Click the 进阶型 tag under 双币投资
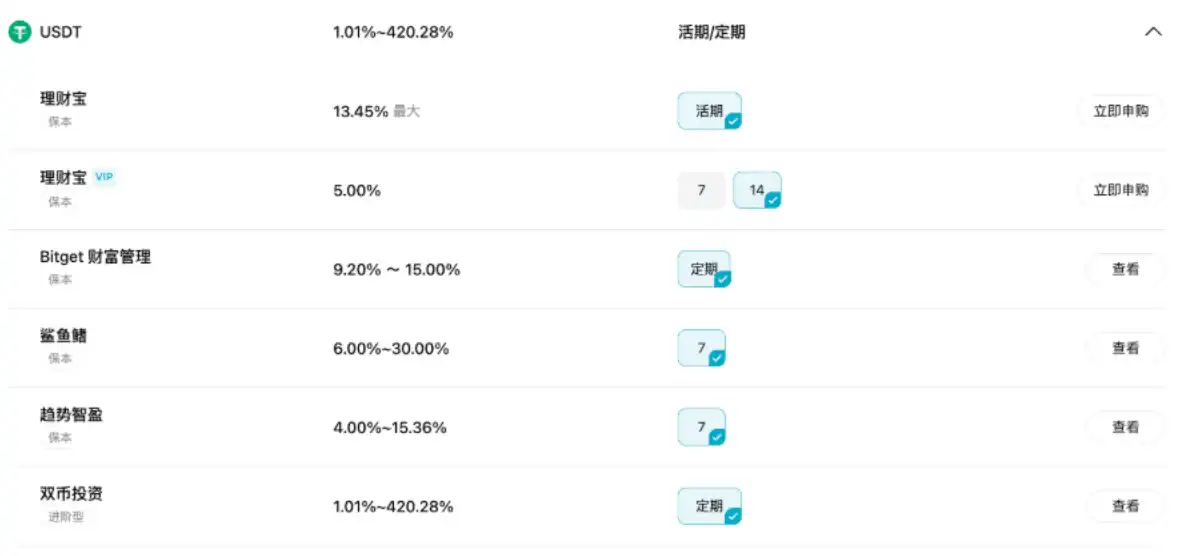The width and height of the screenshot is (1182, 556). [x=64, y=516]
